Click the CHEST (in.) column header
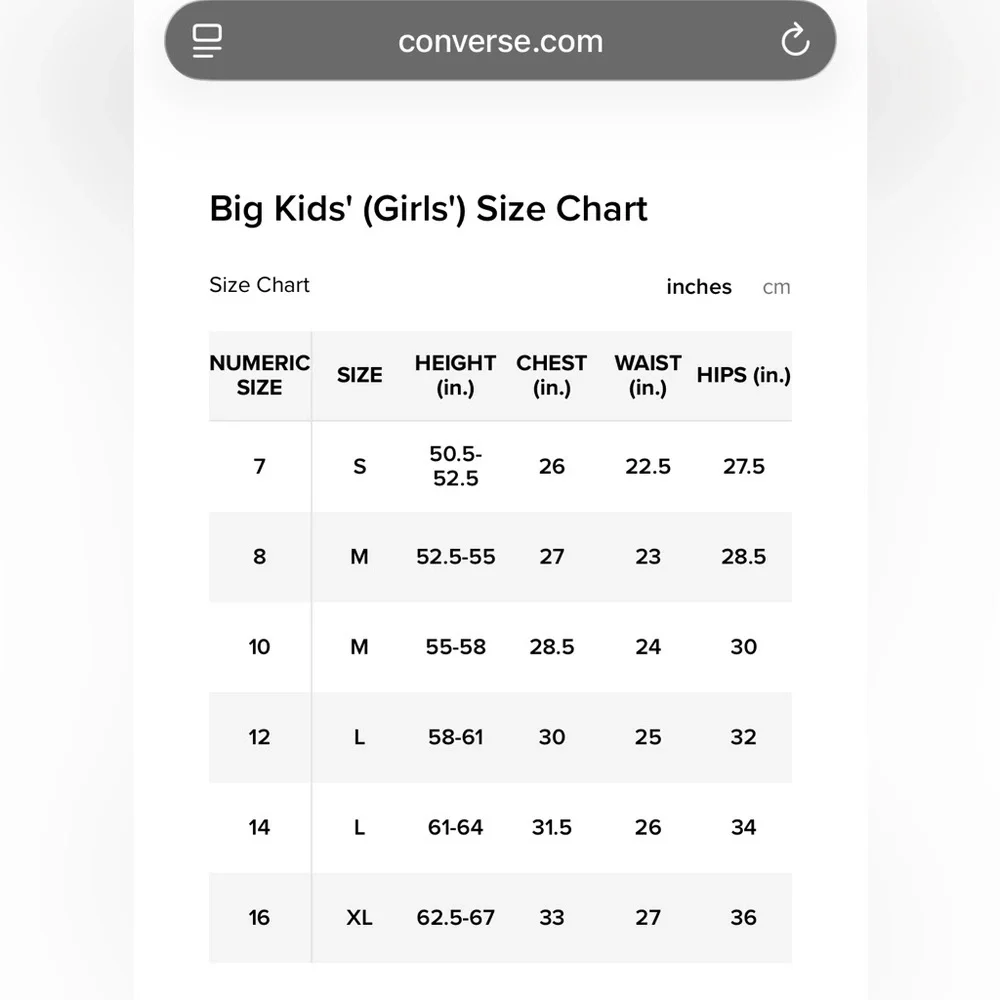1000x1000 pixels. click(552, 375)
